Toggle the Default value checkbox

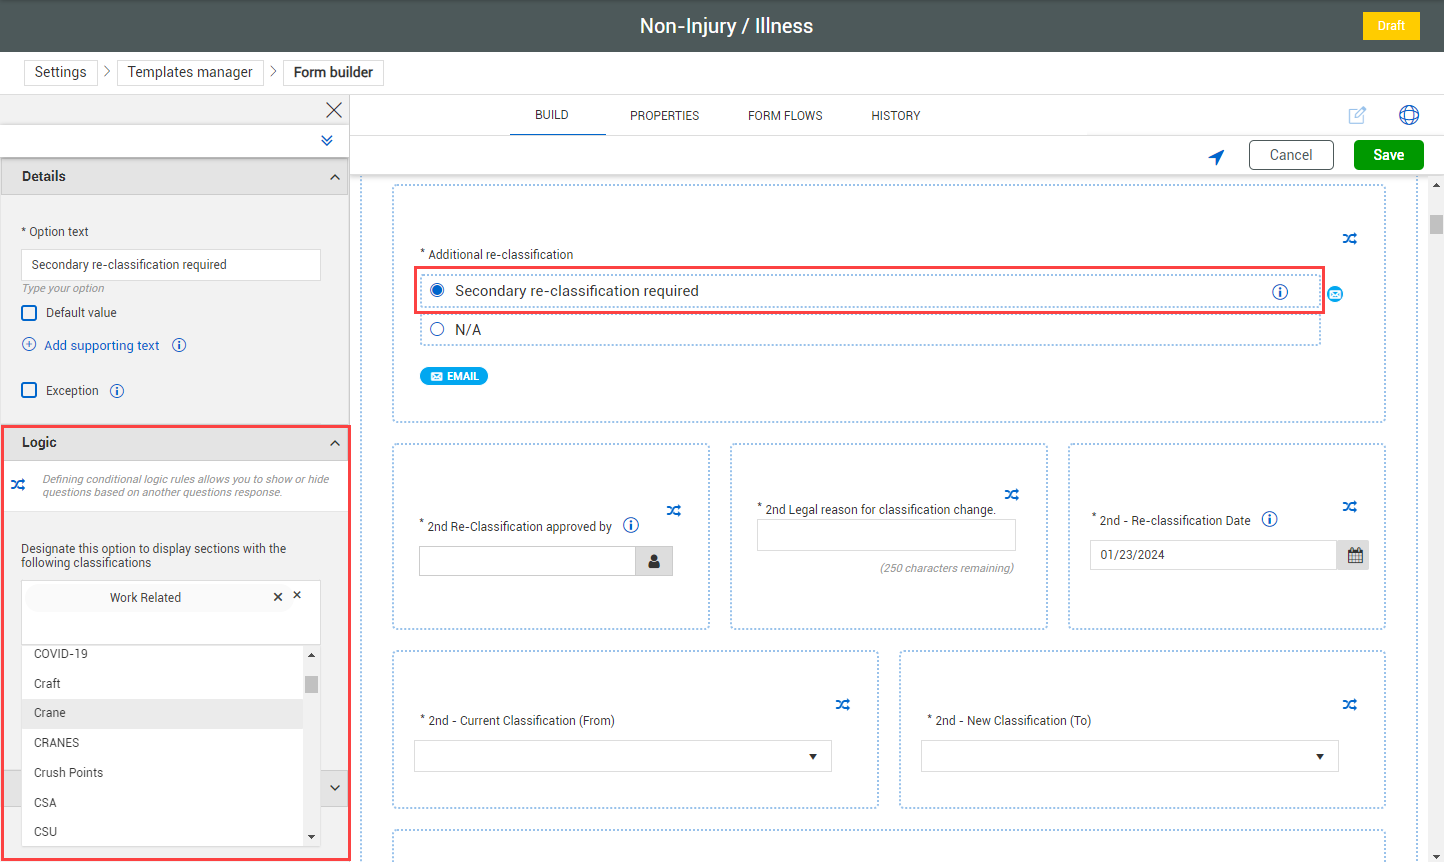tap(30, 313)
